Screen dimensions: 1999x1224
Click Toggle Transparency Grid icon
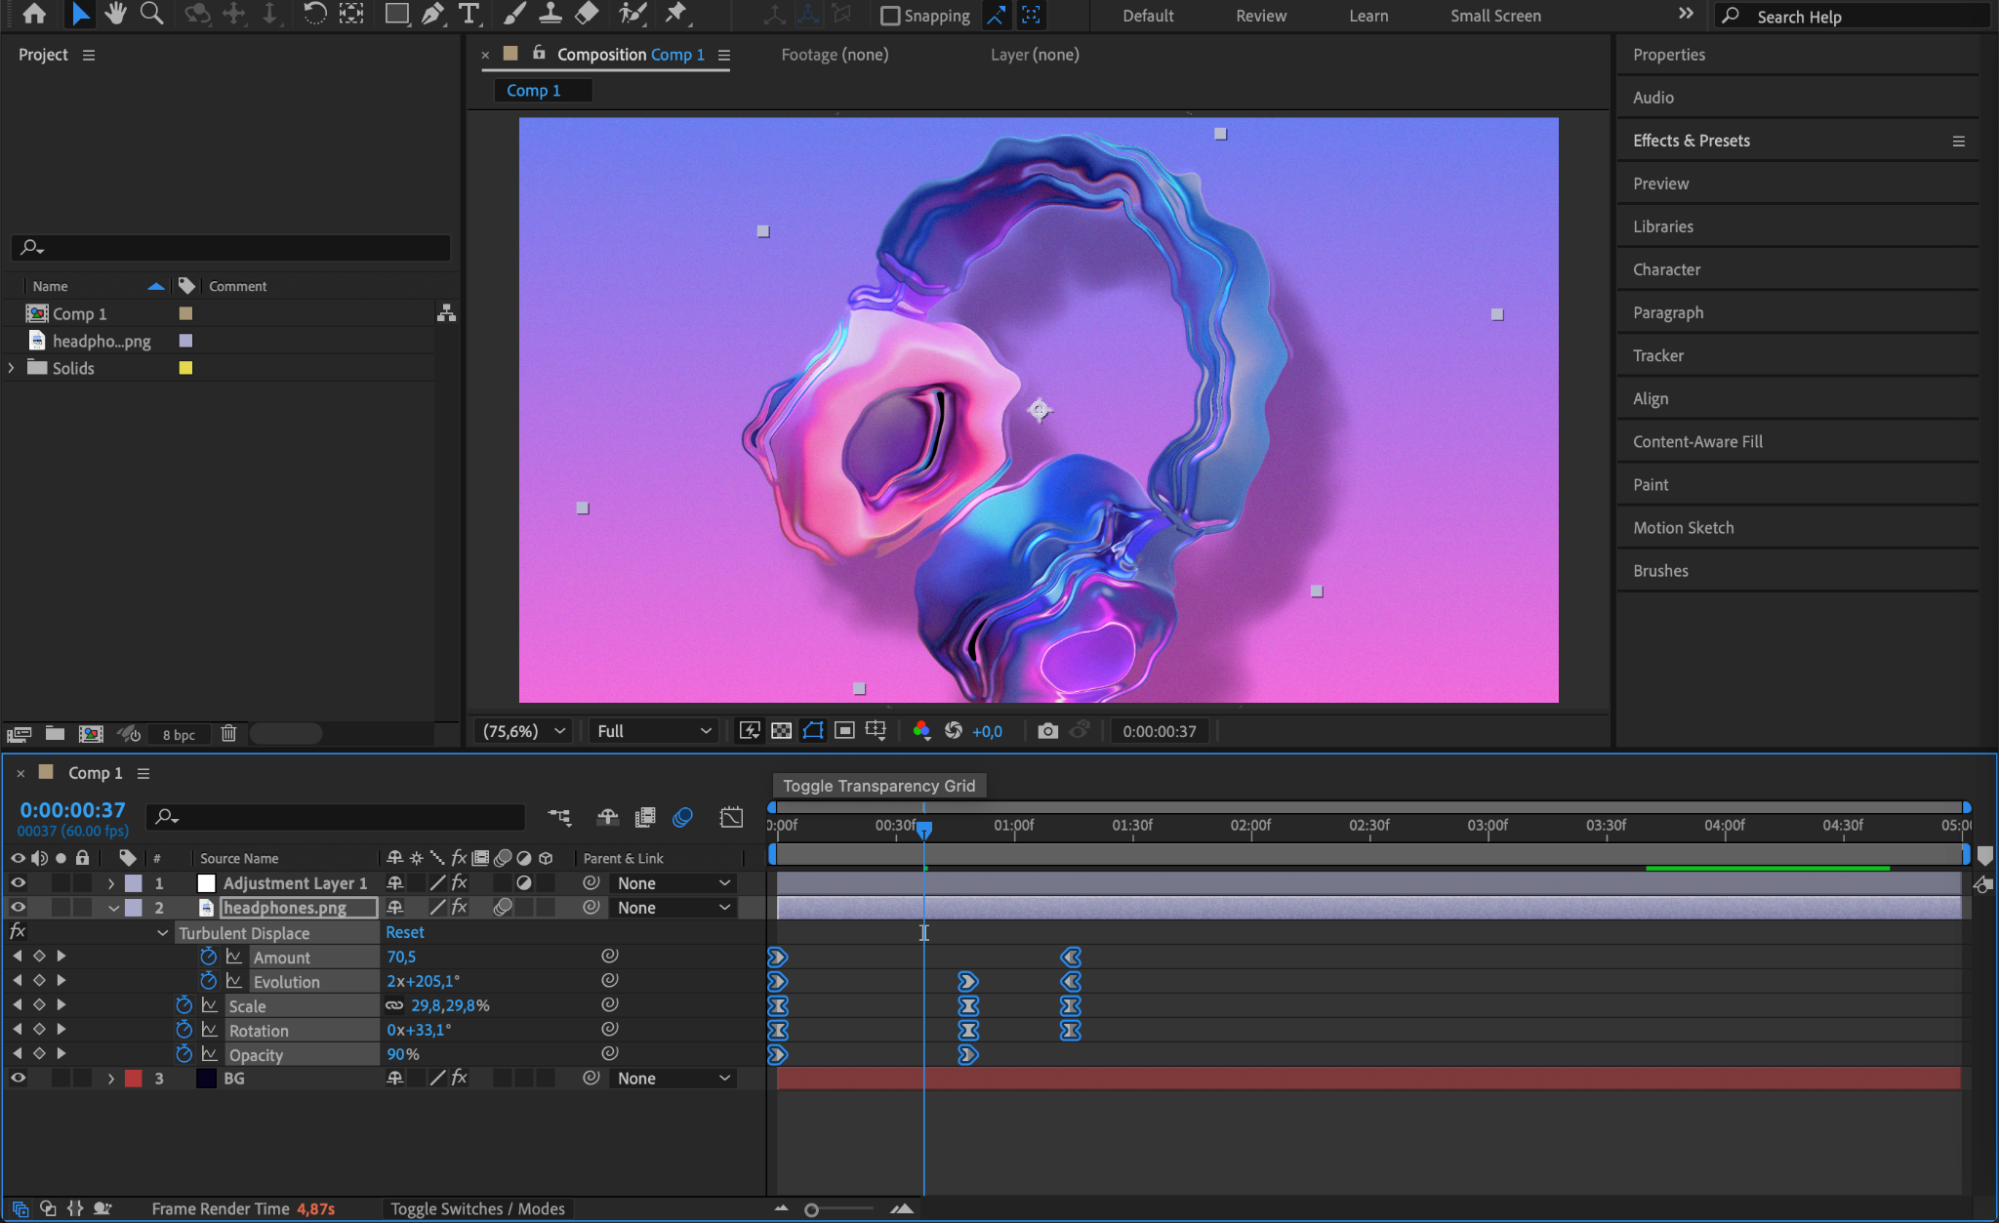click(782, 731)
